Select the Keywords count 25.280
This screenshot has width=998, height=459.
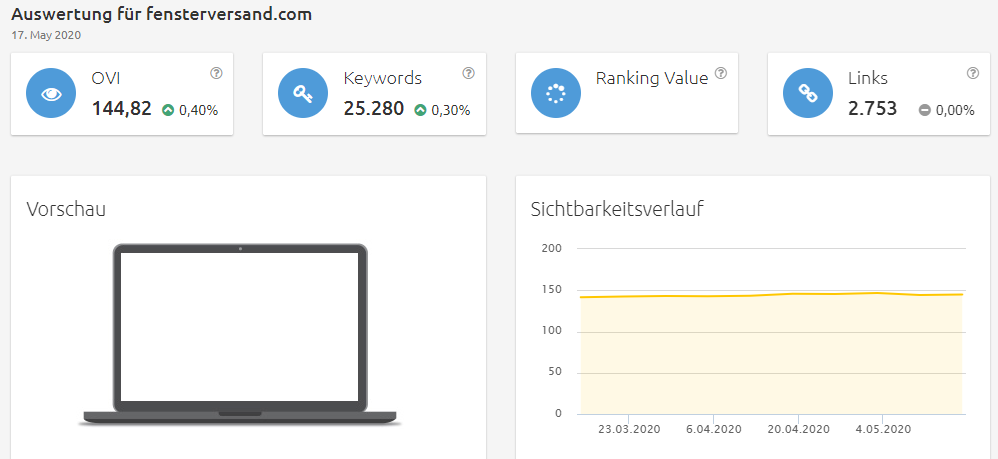click(374, 109)
